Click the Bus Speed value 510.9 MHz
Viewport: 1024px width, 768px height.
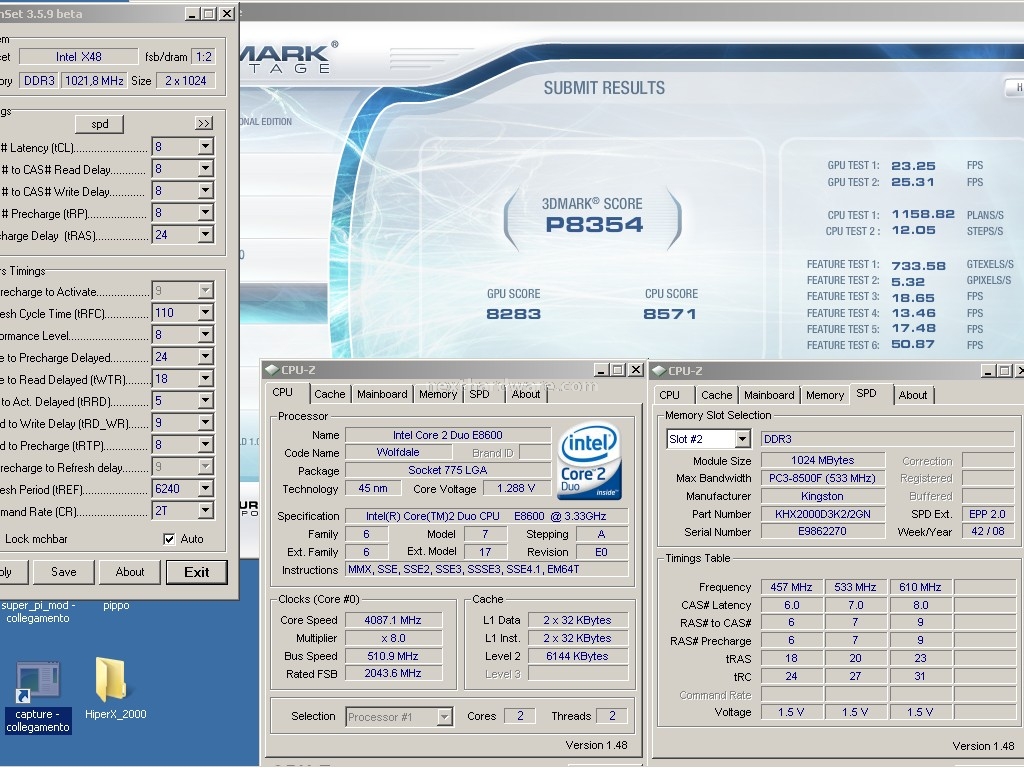coord(393,656)
